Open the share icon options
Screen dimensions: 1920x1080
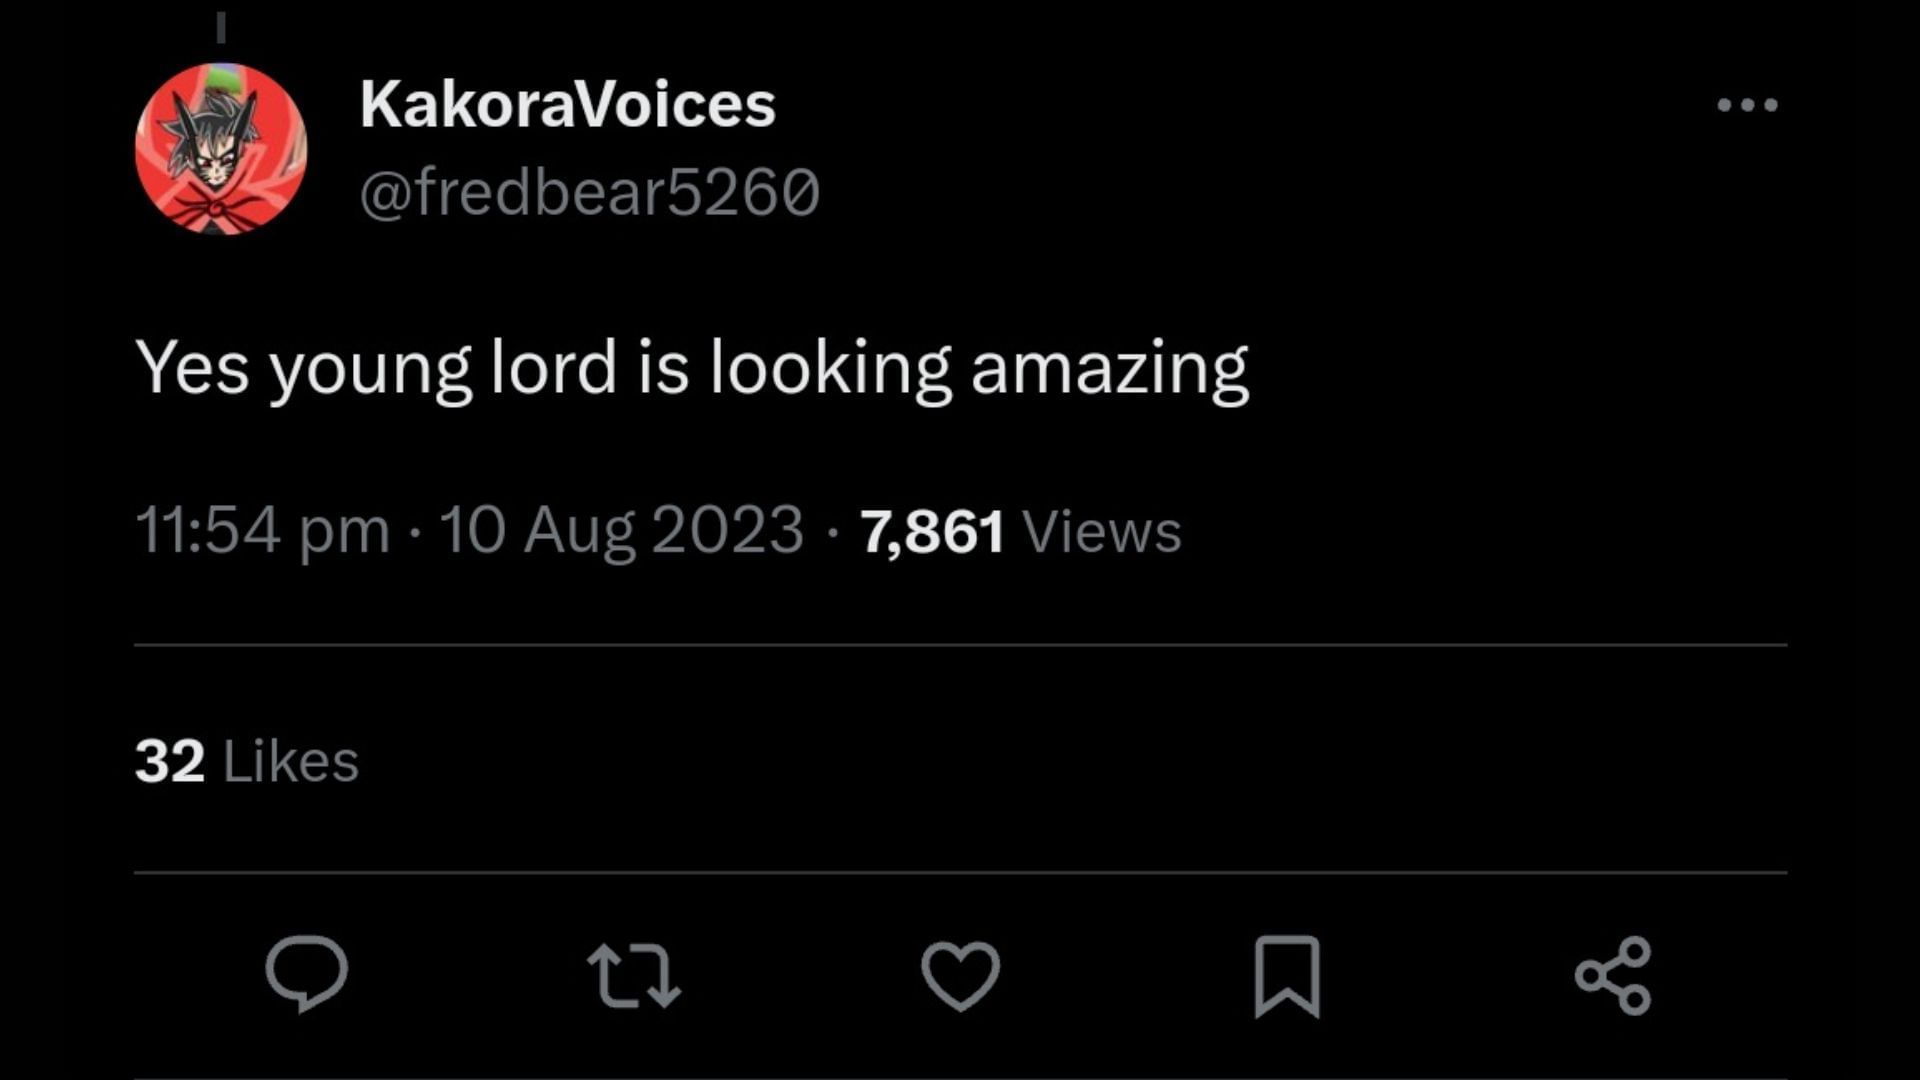(x=1612, y=975)
